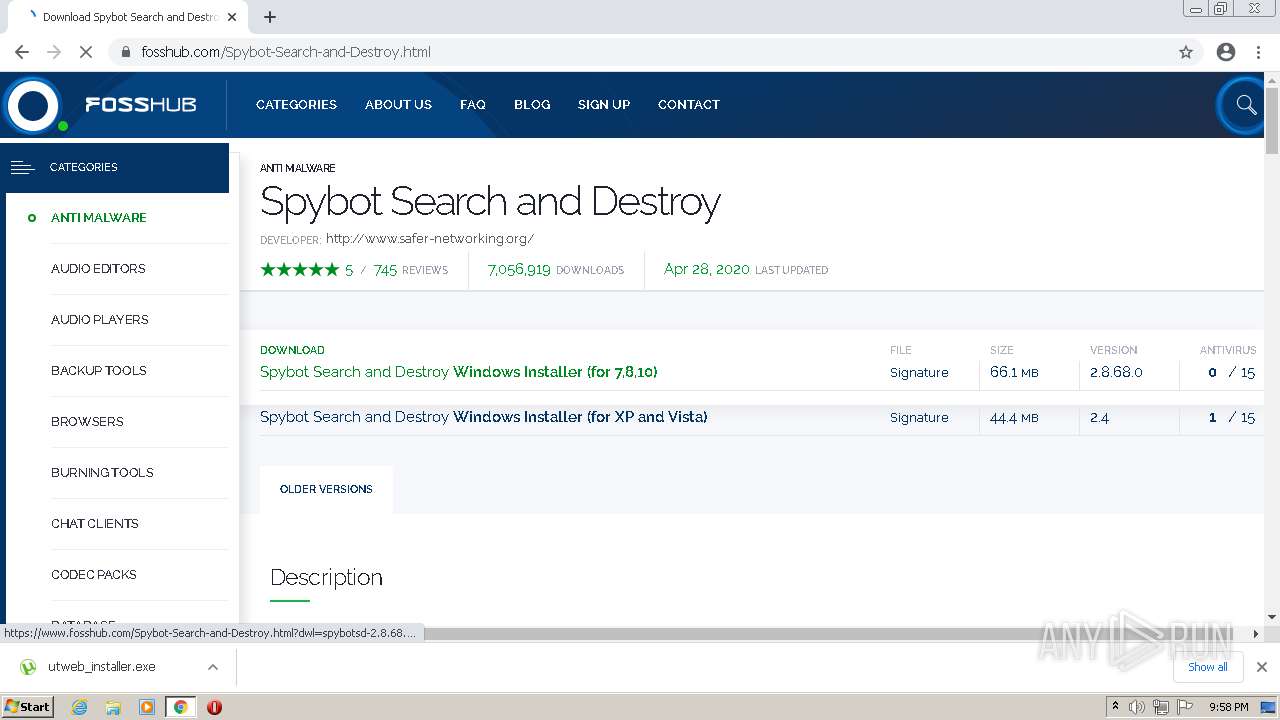Image resolution: width=1280 pixels, height=720 pixels.
Task: Click Show all downloads button
Action: [x=1208, y=667]
